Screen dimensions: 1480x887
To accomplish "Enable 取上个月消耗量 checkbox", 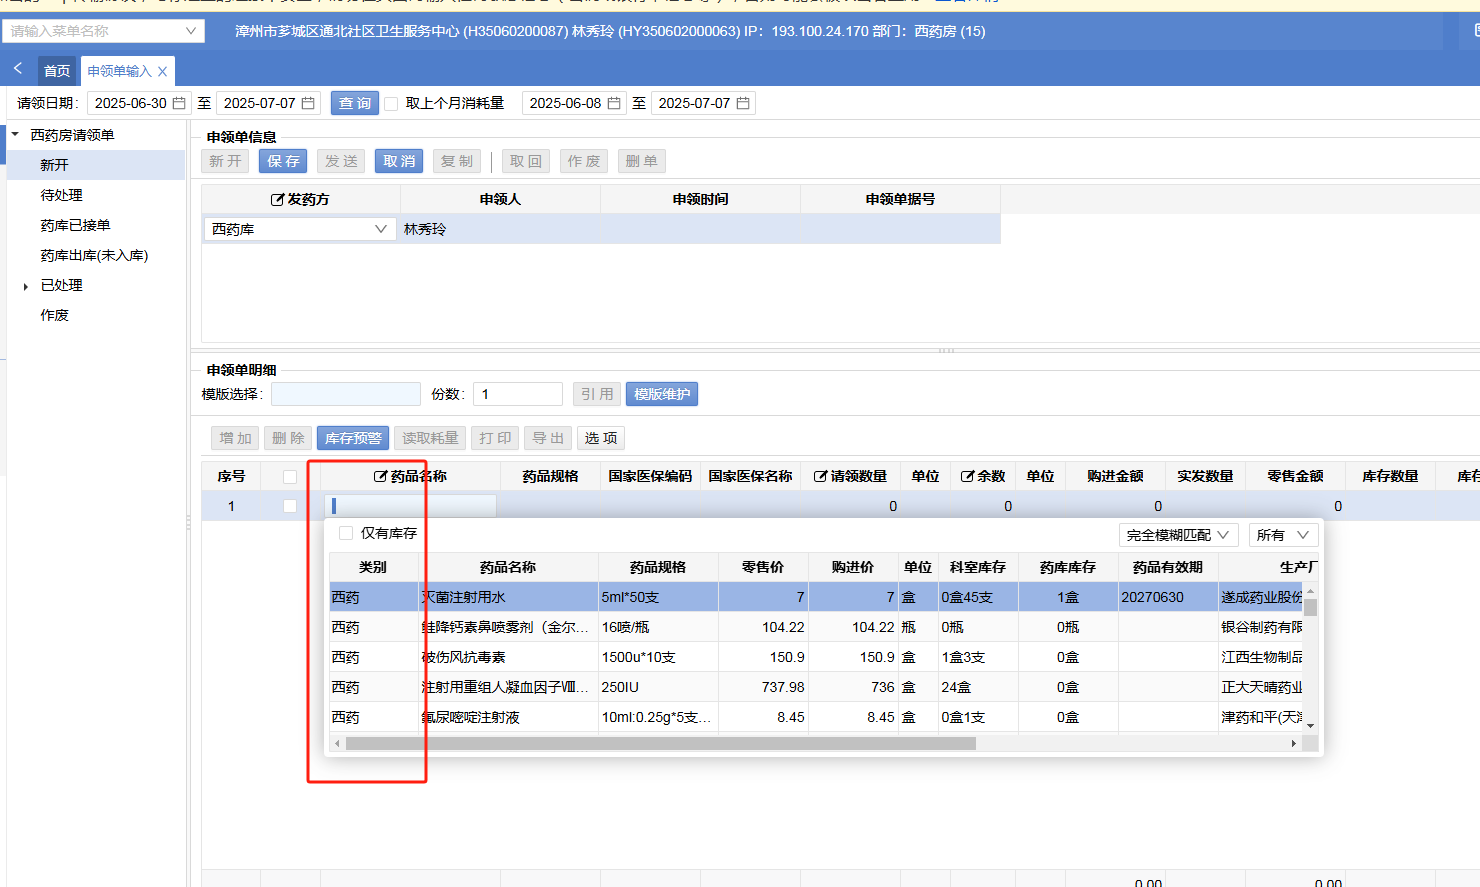I will [391, 103].
